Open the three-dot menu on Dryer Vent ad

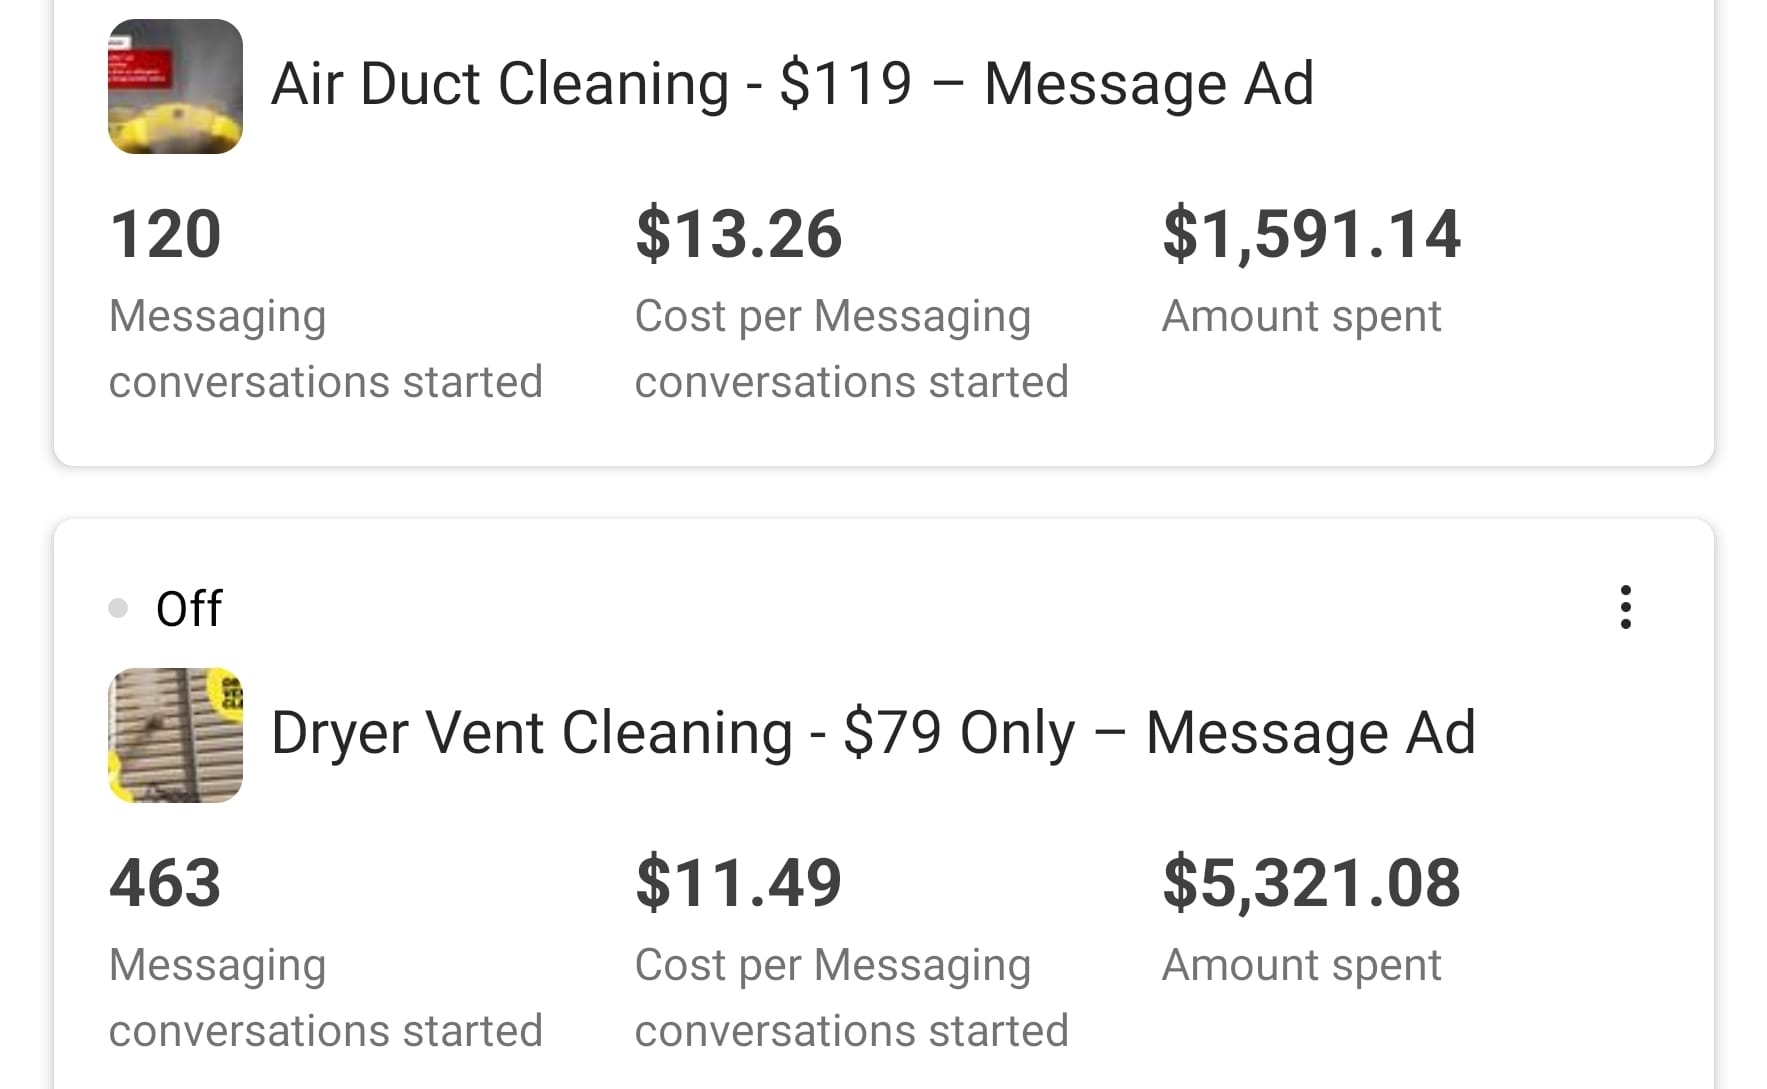pyautogui.click(x=1625, y=607)
